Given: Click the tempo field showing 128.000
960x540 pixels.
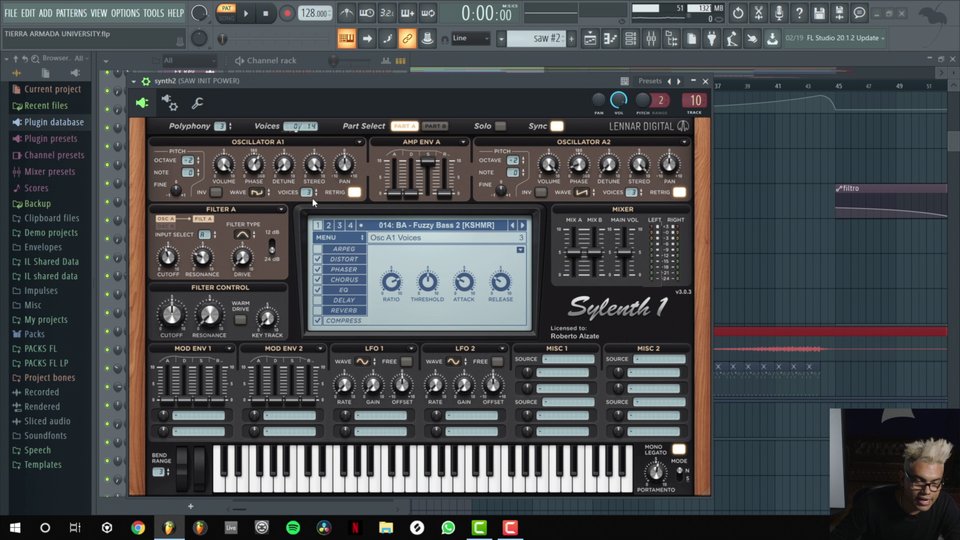Looking at the screenshot, I should 315,13.
